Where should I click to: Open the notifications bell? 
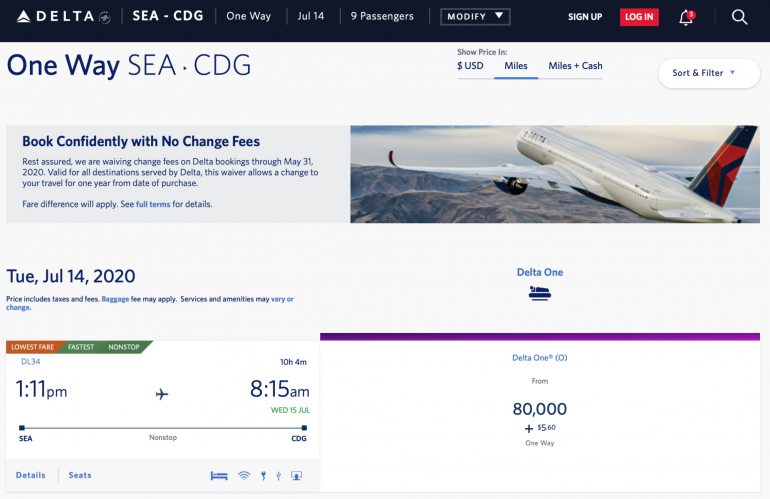686,17
